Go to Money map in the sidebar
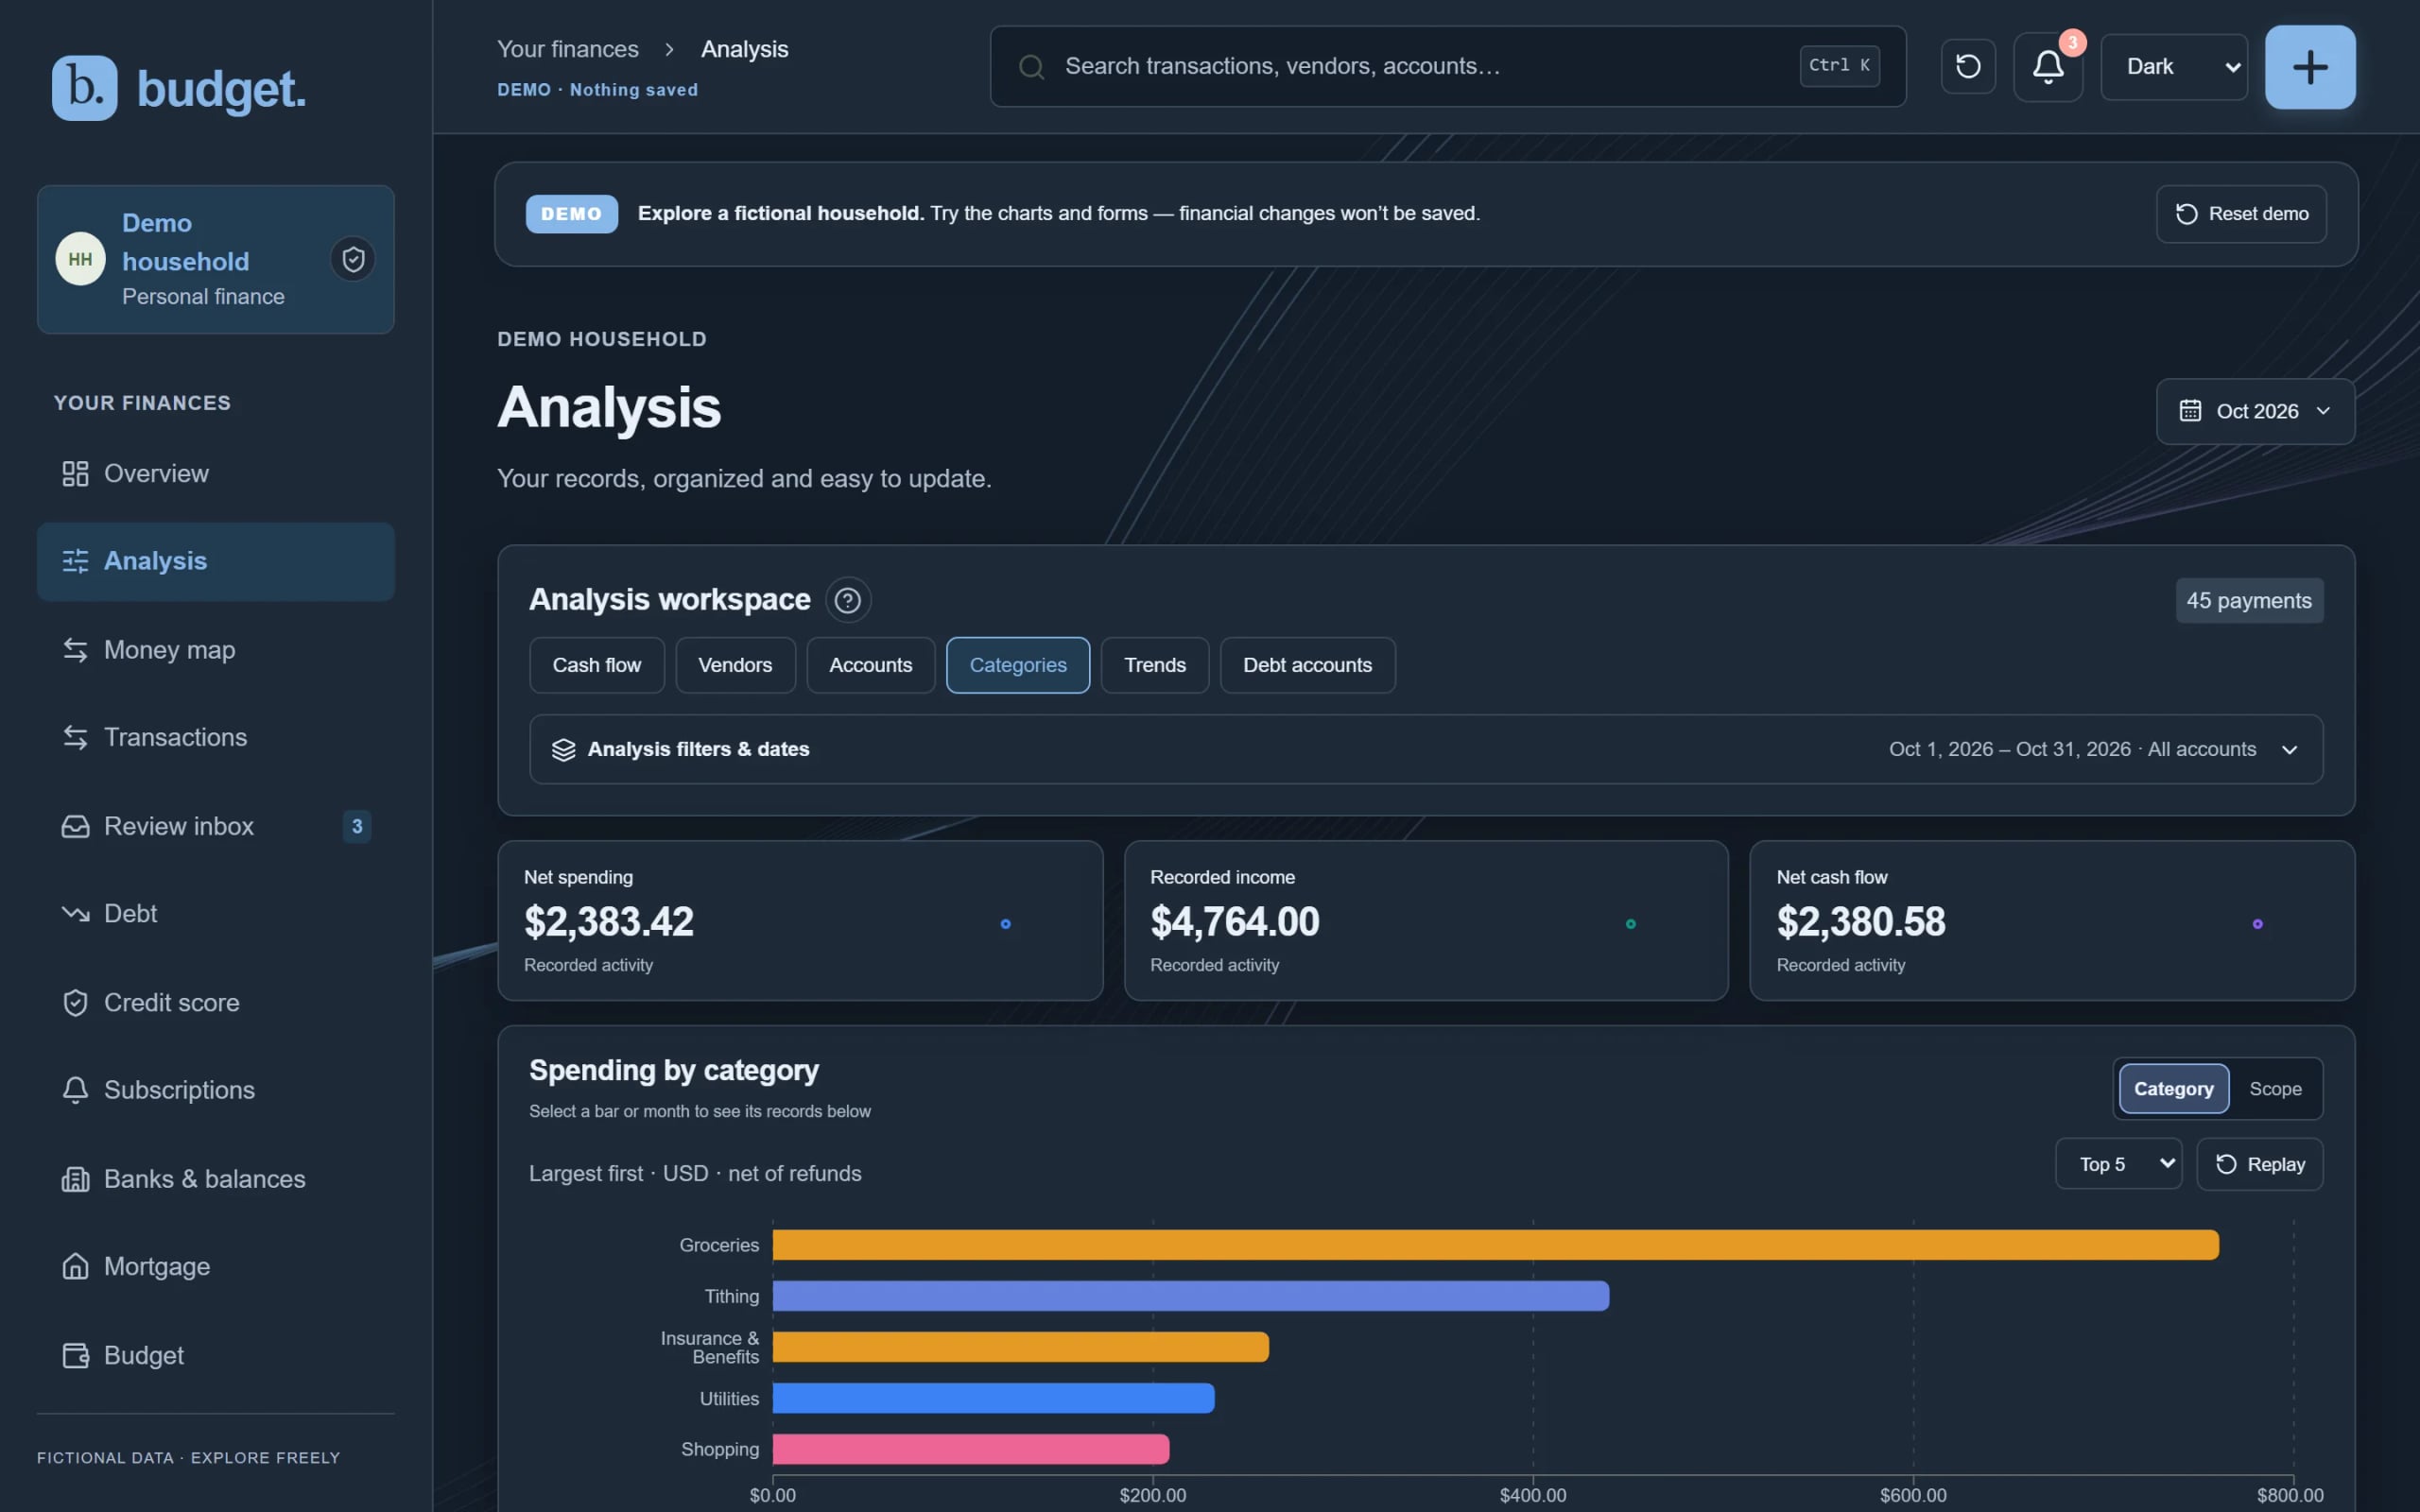2420x1512 pixels. [215, 650]
